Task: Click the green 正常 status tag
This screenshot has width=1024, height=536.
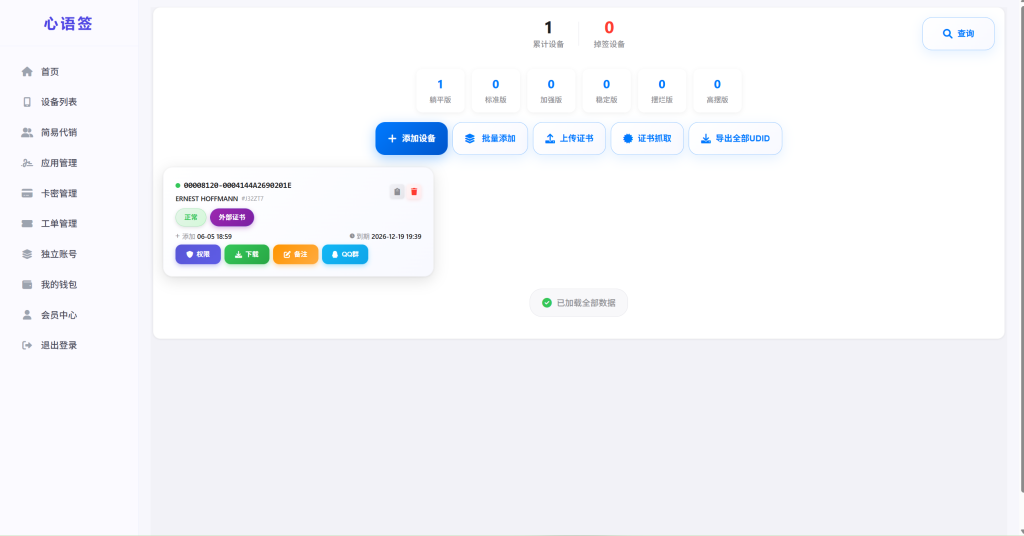Action: [191, 217]
